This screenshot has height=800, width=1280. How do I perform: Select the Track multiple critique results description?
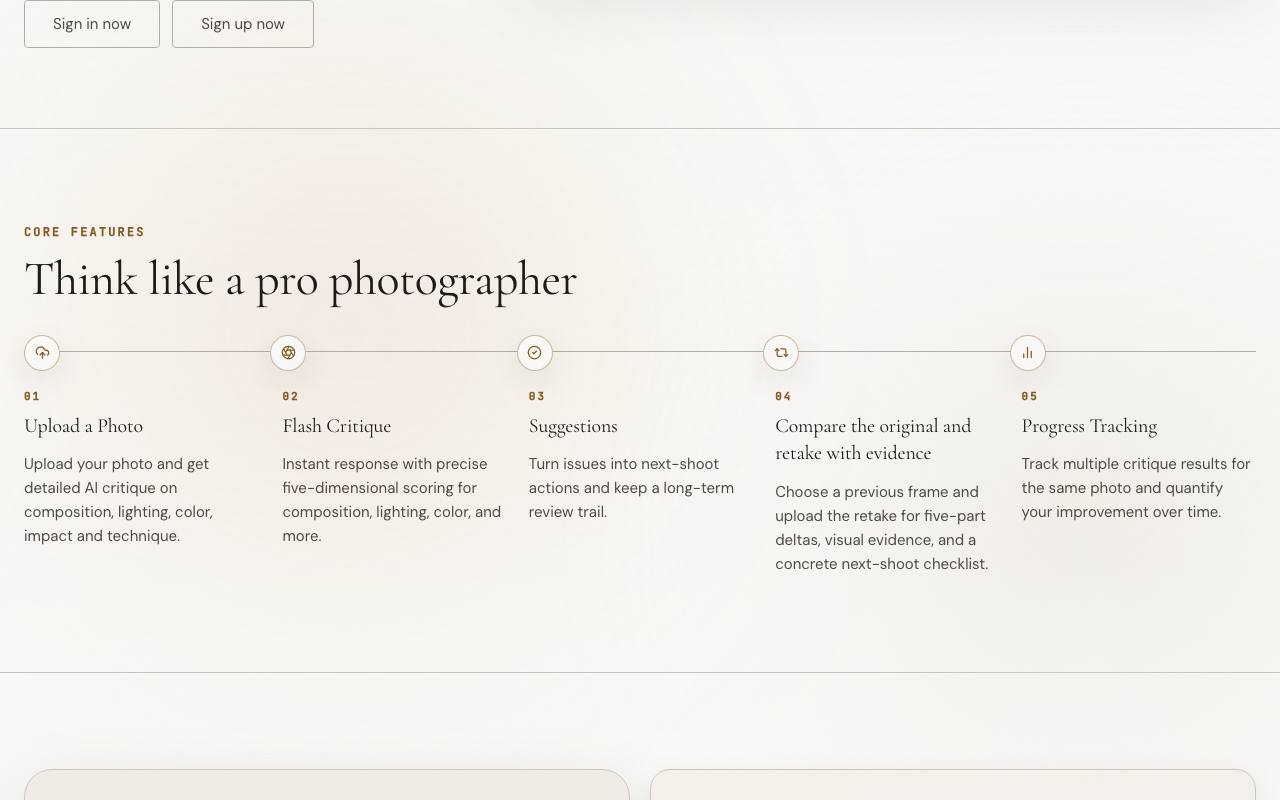1136,488
